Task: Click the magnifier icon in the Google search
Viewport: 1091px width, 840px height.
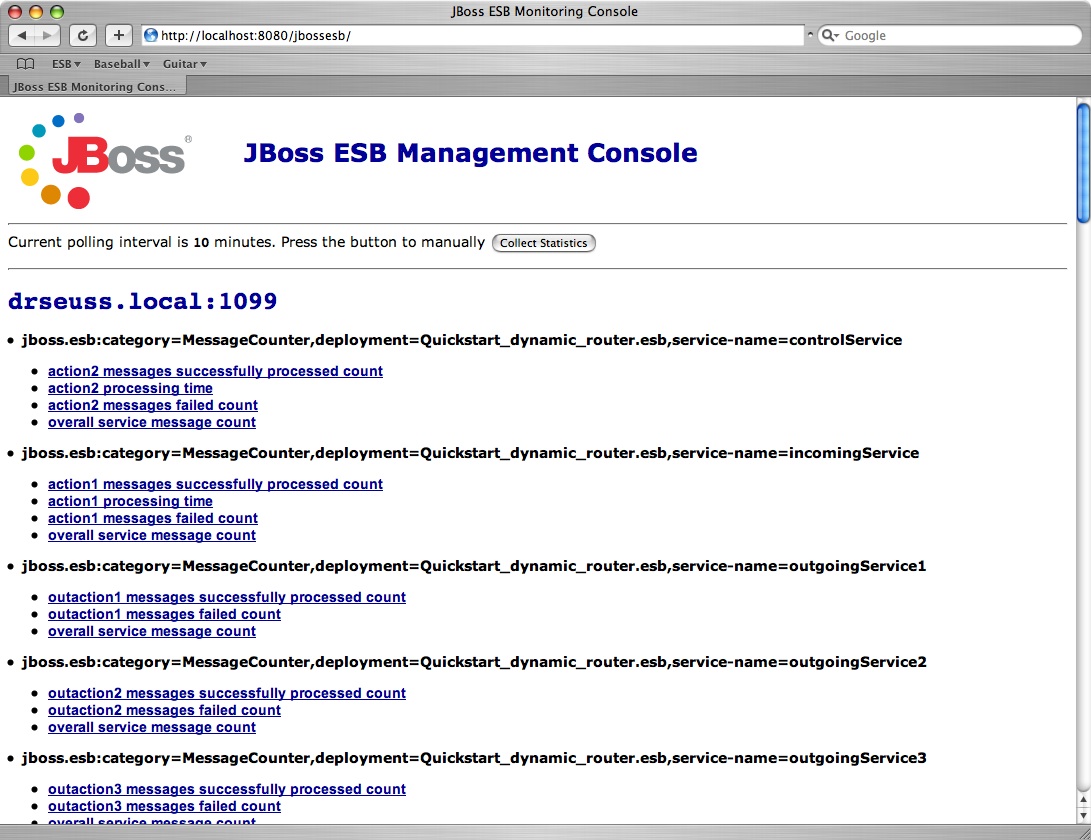Action: point(829,35)
